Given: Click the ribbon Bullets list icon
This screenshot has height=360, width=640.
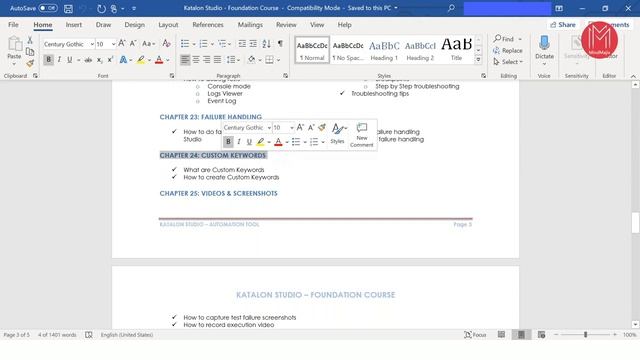Looking at the screenshot, I should (185, 43).
